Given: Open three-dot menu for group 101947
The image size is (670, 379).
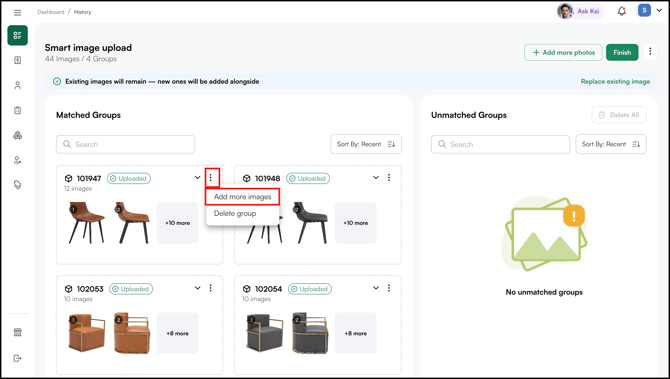Looking at the screenshot, I should point(211,177).
